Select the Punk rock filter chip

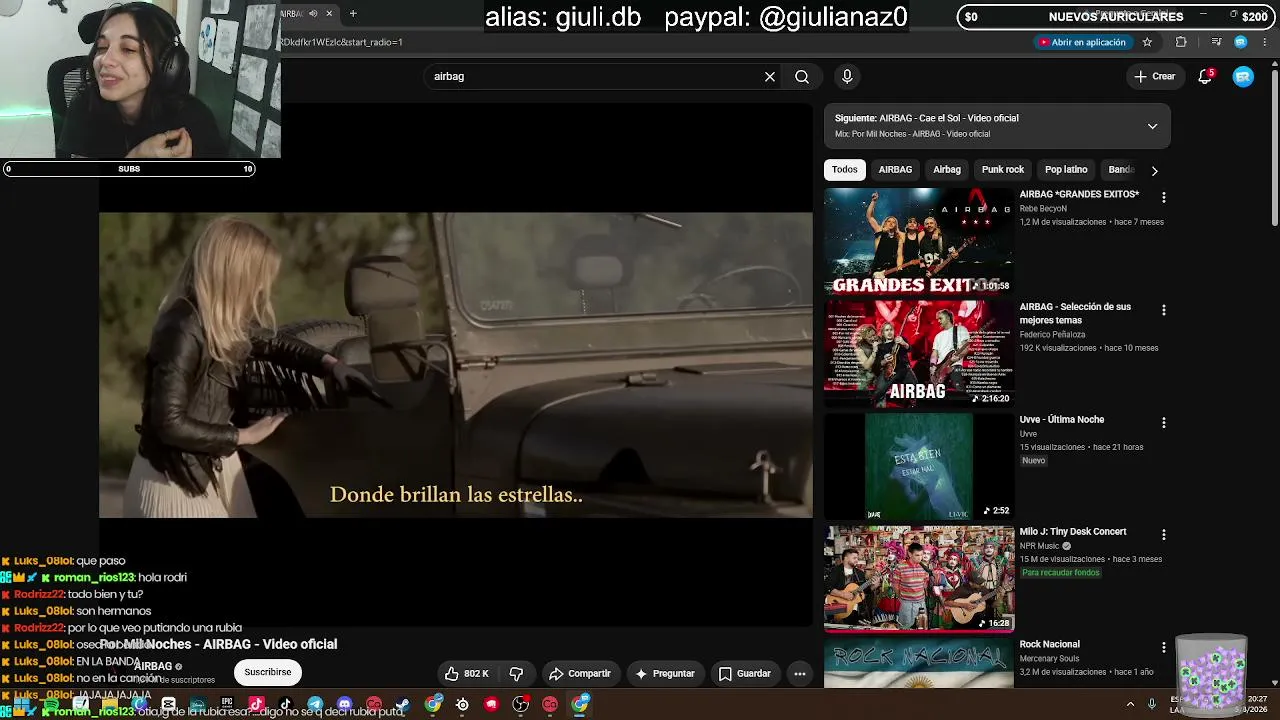(x=1003, y=170)
